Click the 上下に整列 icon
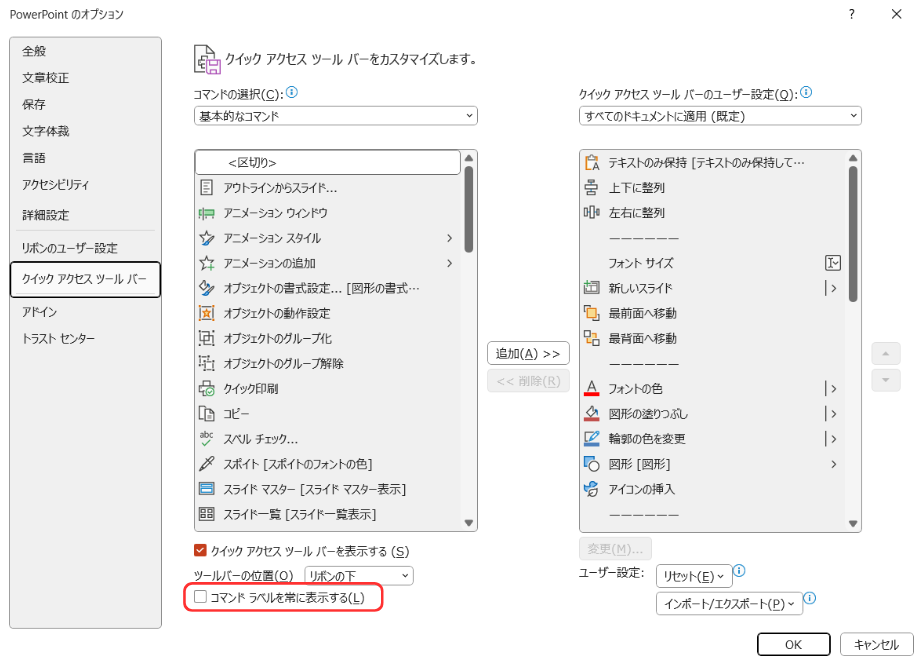Screen dimensions: 919x659 coord(591,188)
